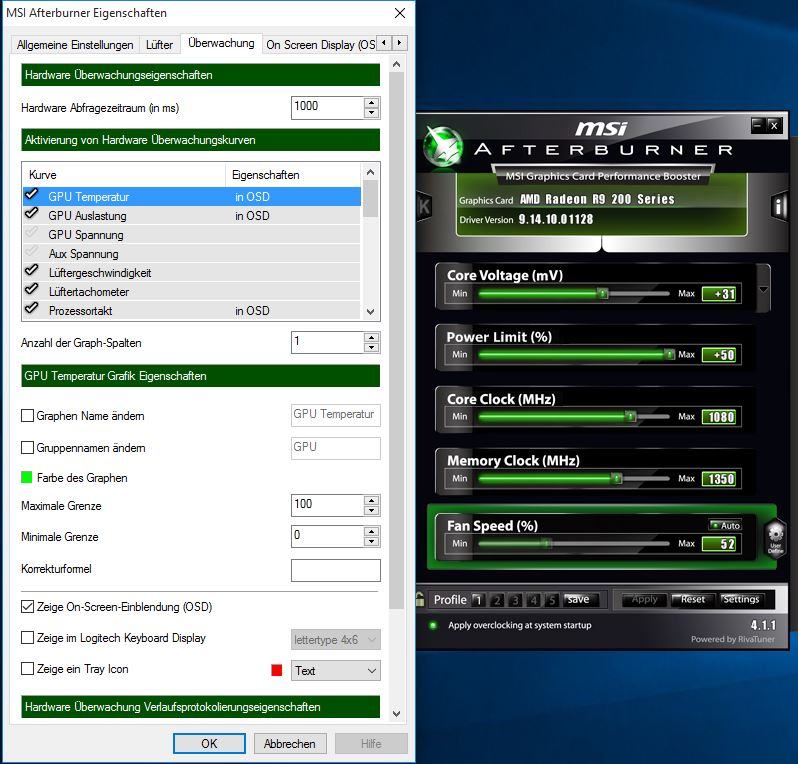Close the MSI Afterburner skin window
This screenshot has width=798, height=764.
pyautogui.click(x=774, y=125)
